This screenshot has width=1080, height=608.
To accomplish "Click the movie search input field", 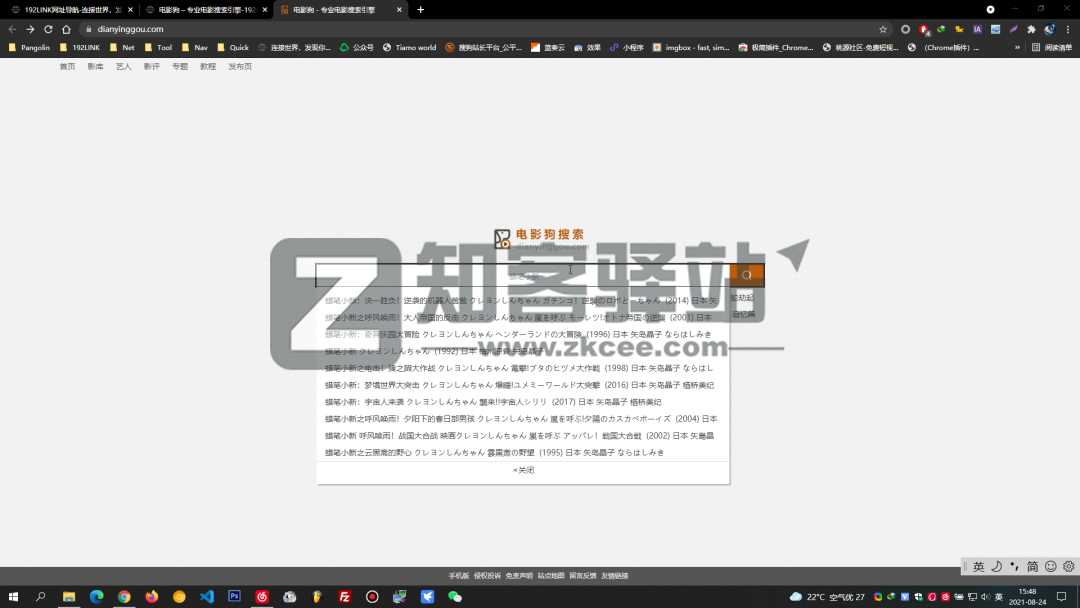I will [x=520, y=272].
